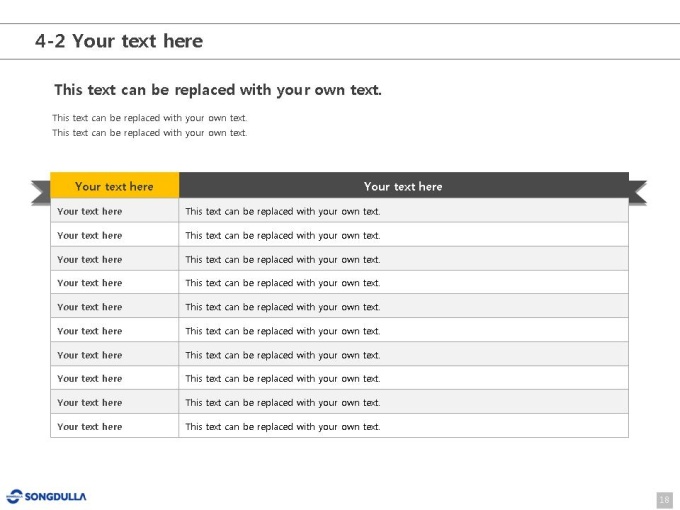The image size is (680, 510).
Task: Click the dark gray "Your text here" table header
Action: (x=403, y=186)
